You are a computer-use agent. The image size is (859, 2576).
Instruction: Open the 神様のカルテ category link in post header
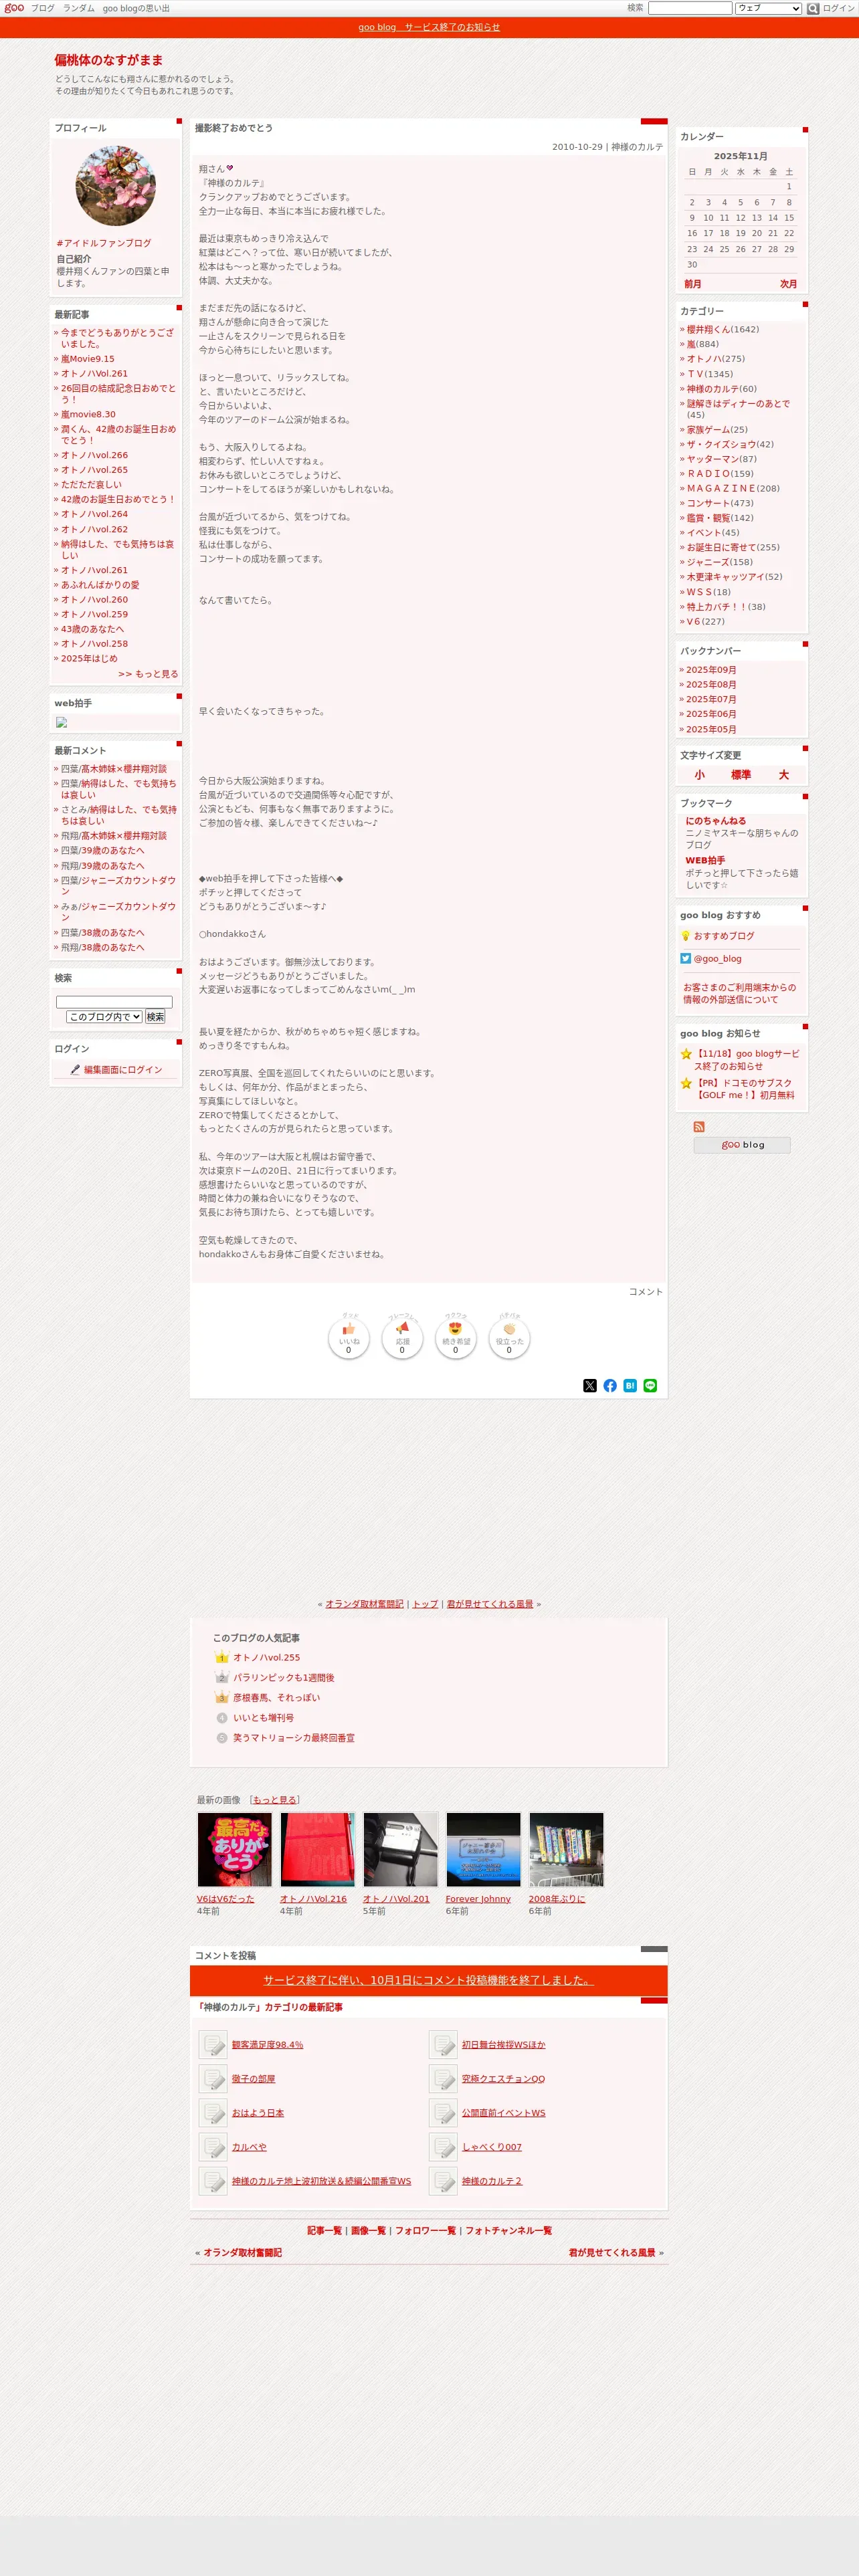pos(637,147)
